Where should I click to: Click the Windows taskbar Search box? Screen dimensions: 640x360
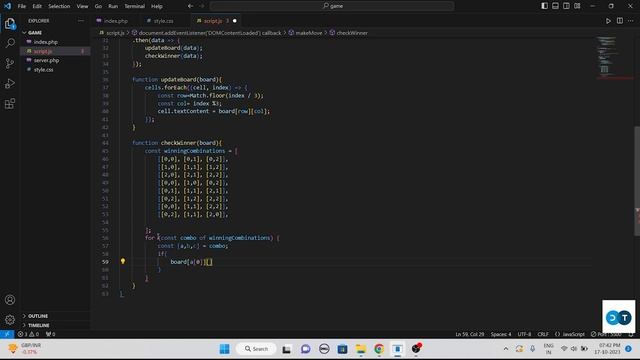coord(256,349)
